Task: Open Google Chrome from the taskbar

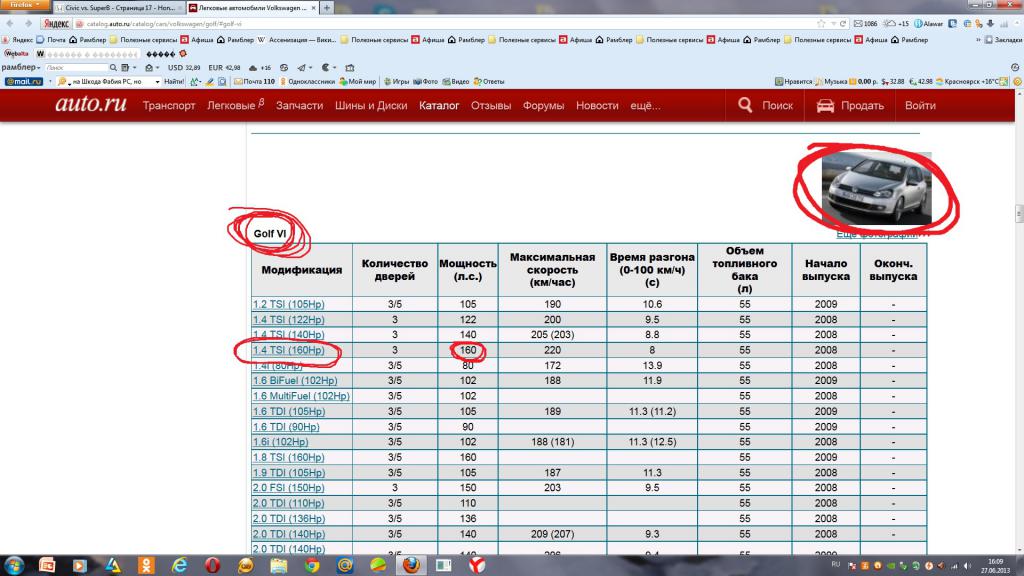Action: coord(311,565)
